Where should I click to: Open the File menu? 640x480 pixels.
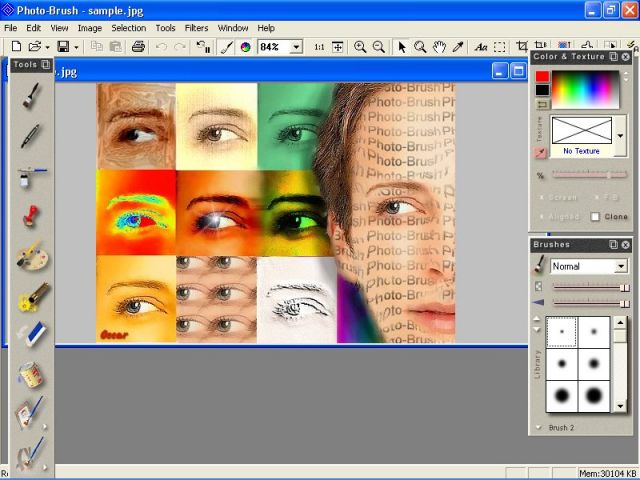click(x=11, y=28)
